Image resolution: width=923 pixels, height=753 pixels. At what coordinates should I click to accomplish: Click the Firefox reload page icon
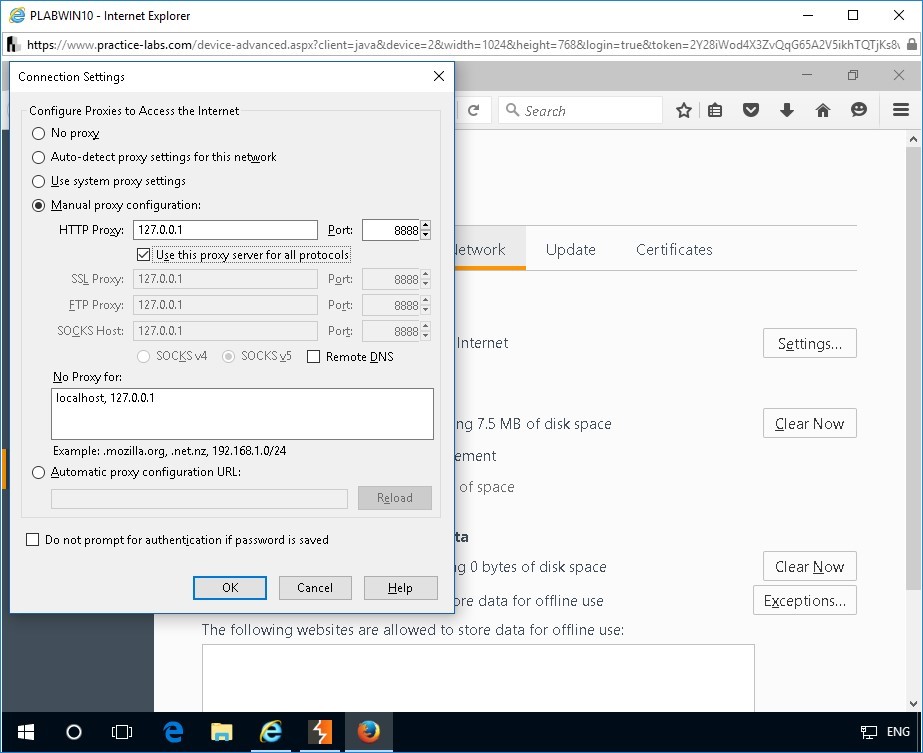click(474, 111)
